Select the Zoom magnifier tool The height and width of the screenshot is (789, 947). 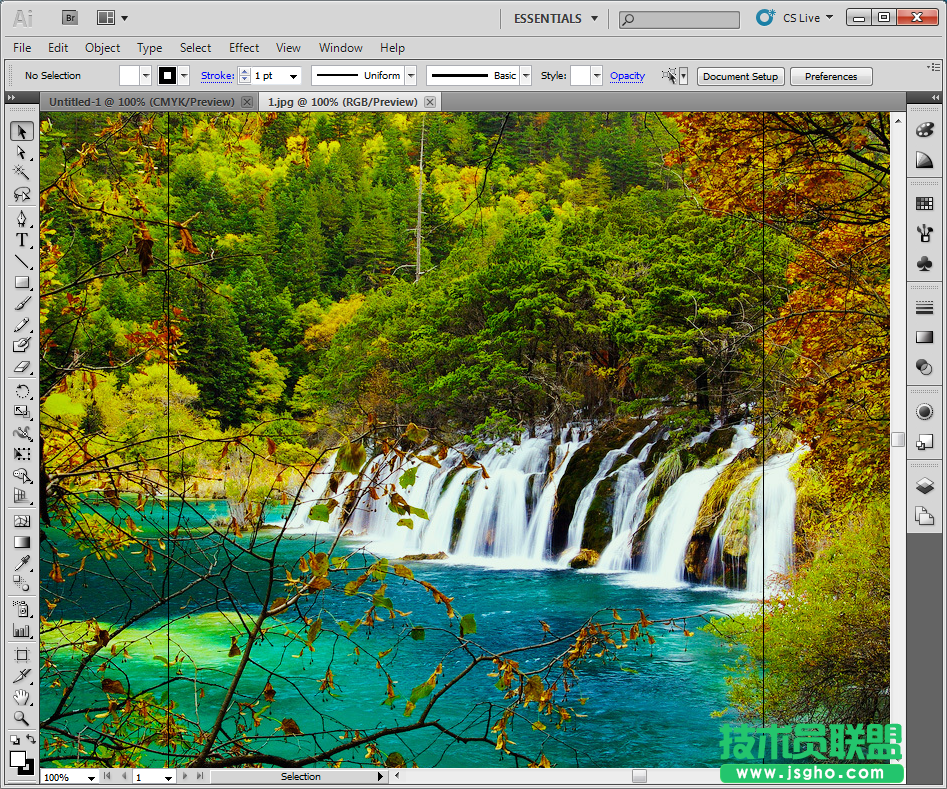point(22,718)
